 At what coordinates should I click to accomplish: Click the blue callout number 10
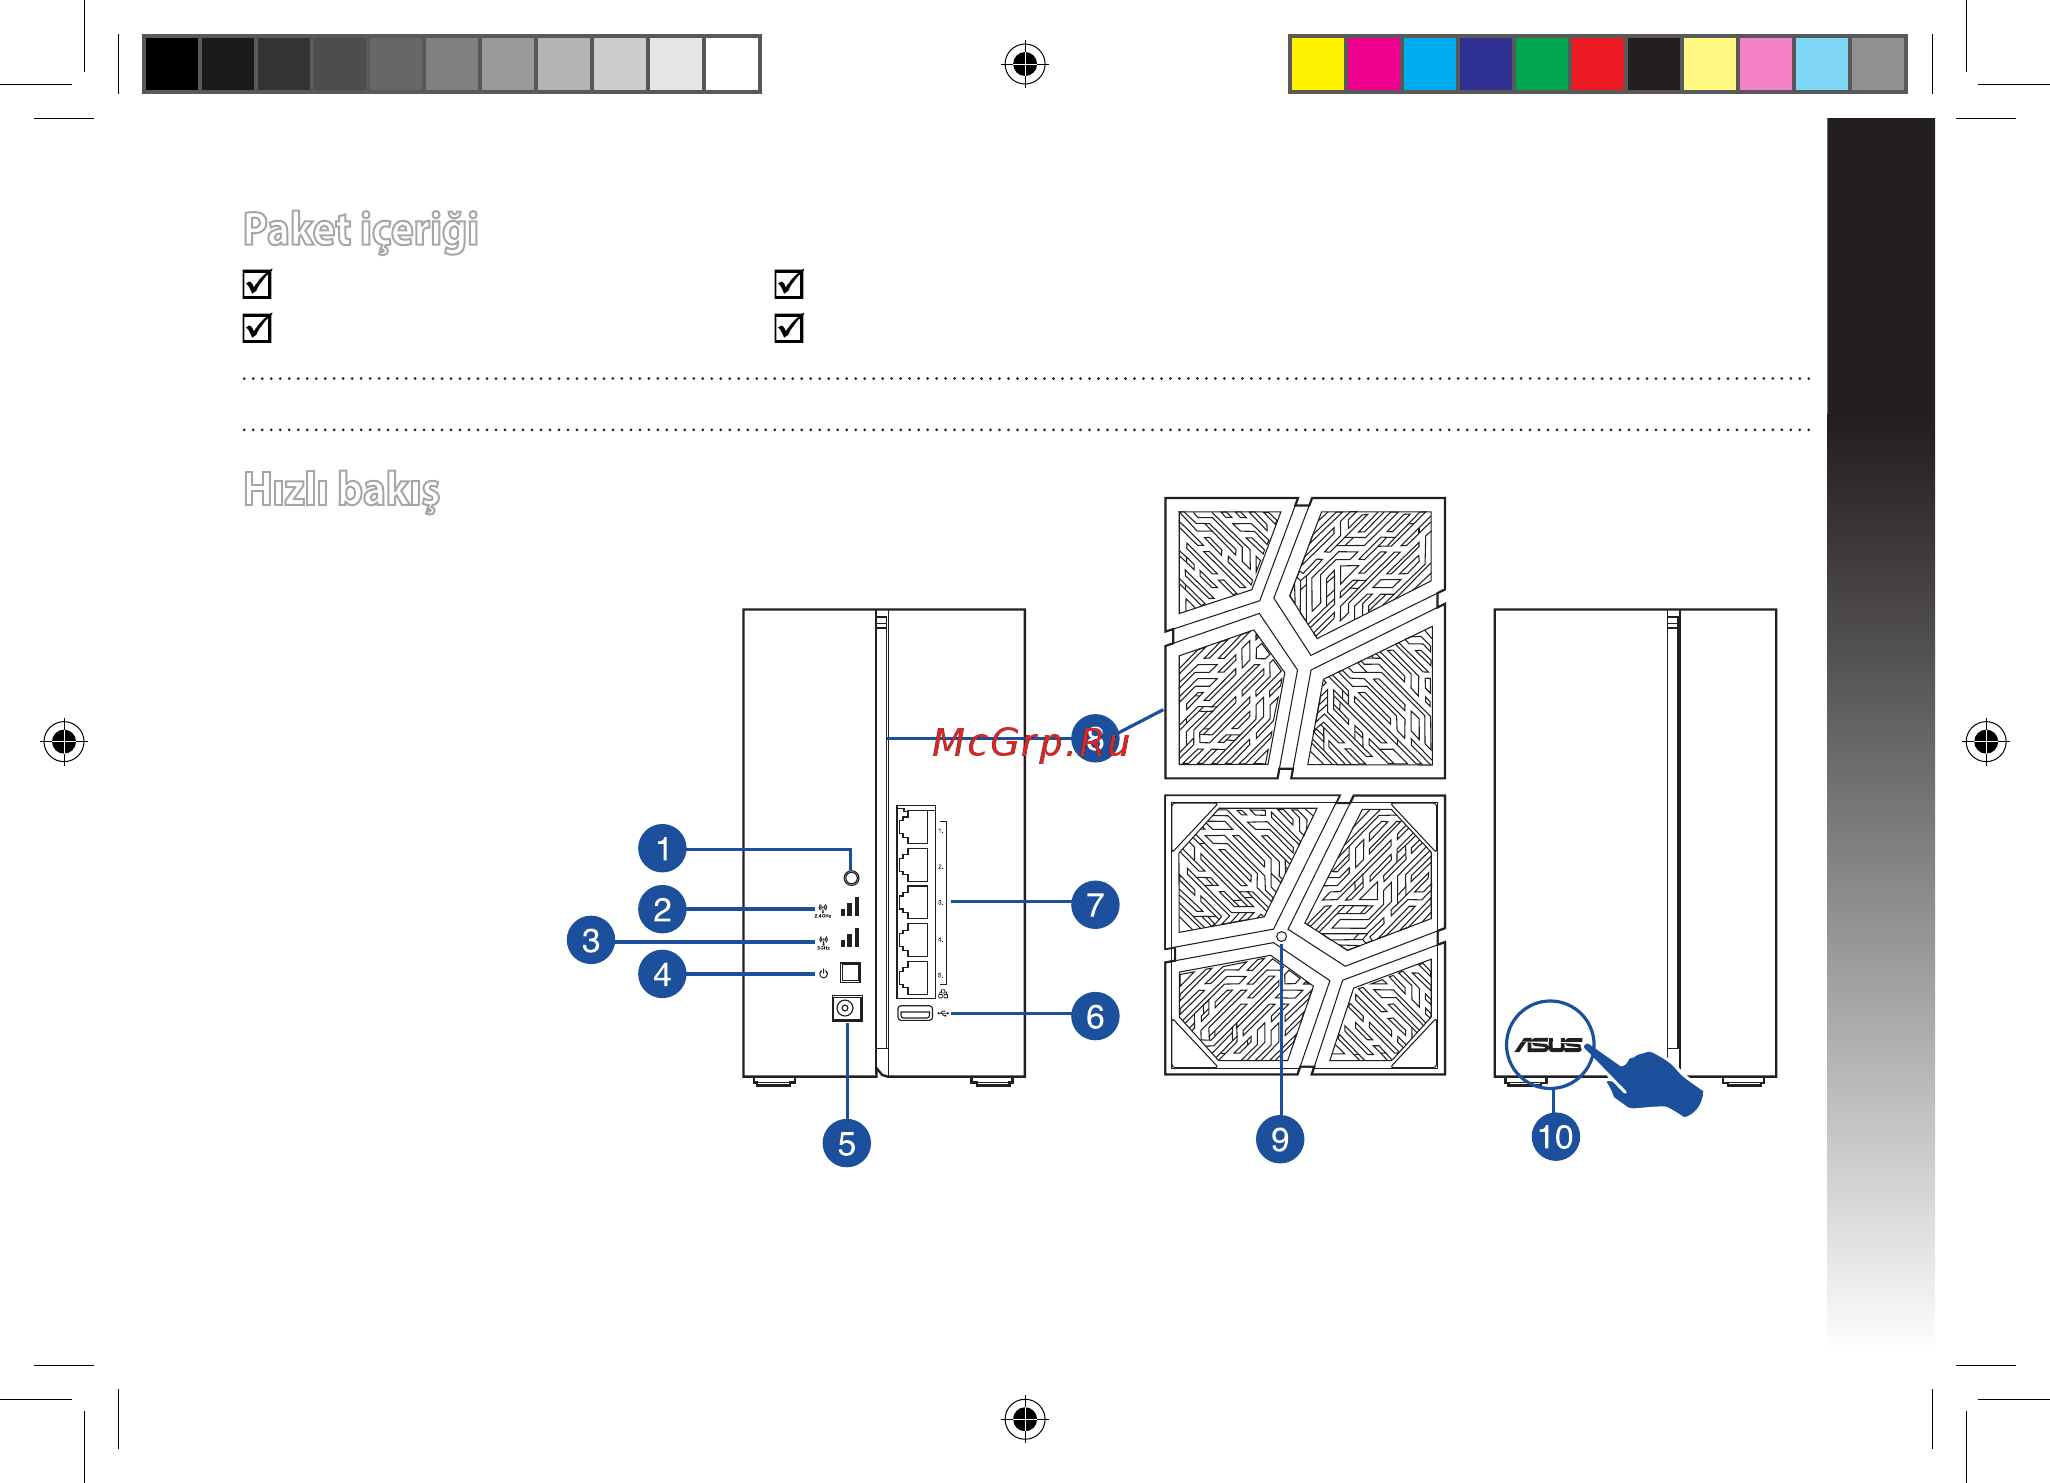coord(1556,1137)
